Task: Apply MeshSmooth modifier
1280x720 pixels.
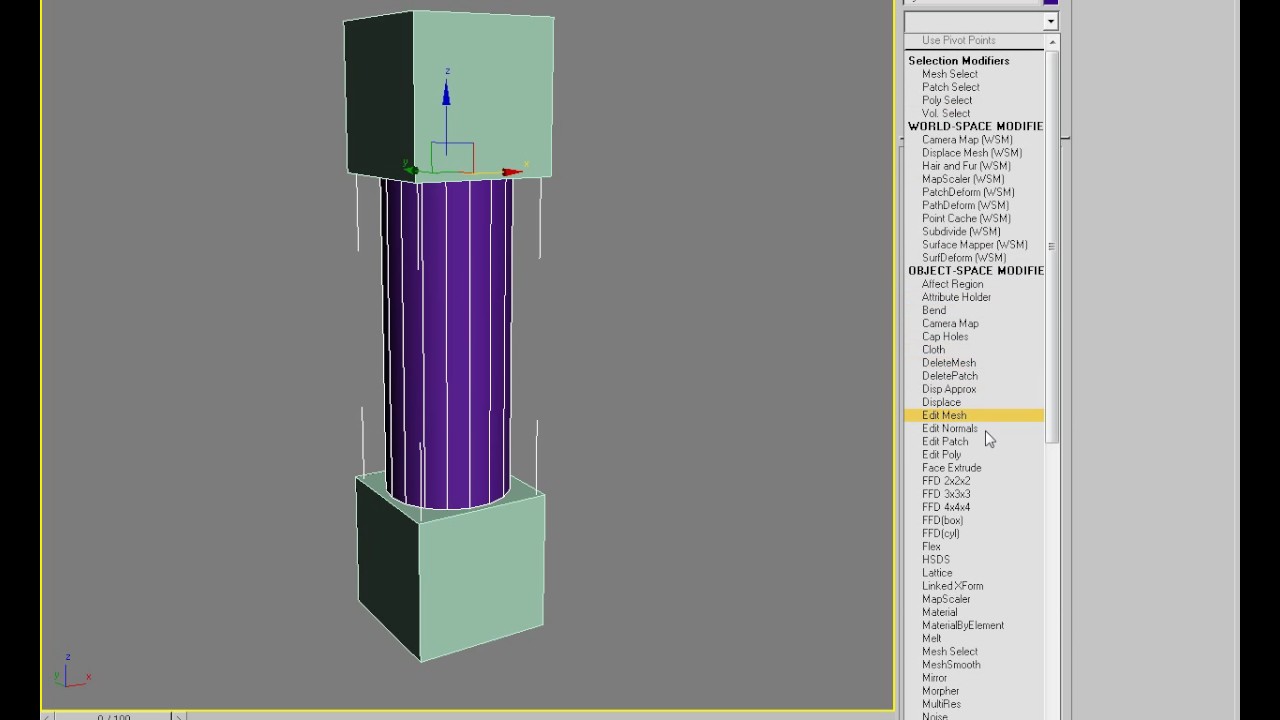Action: (950, 664)
